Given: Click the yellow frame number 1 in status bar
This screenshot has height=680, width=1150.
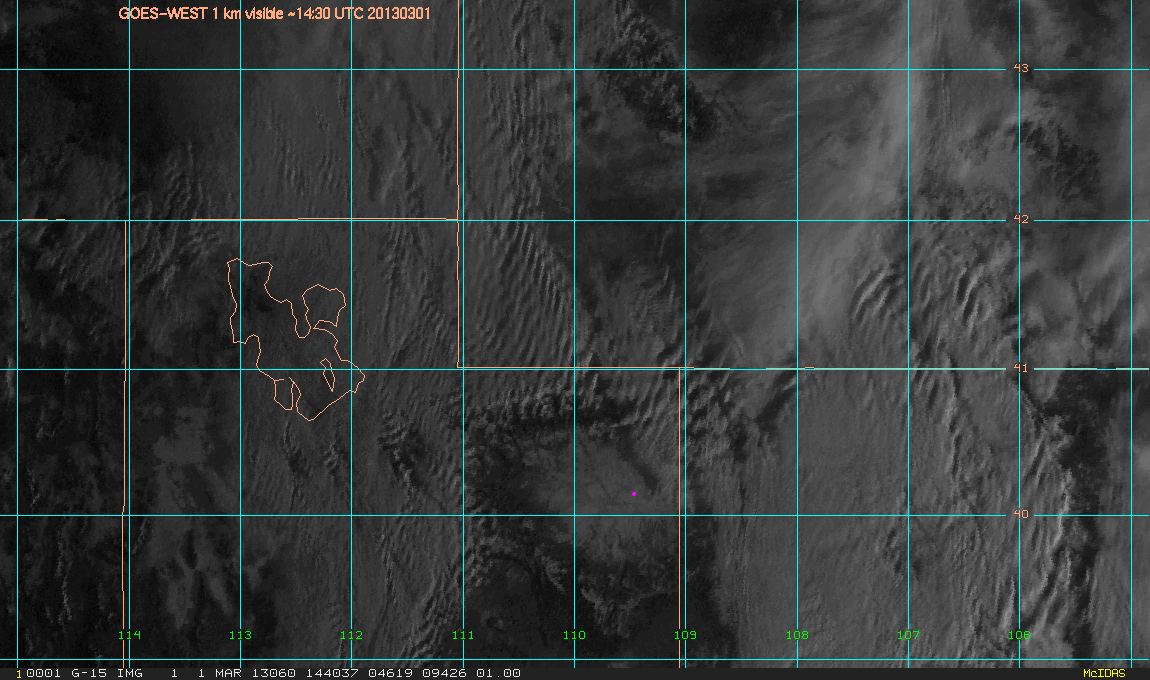Looking at the screenshot, I should (19, 673).
